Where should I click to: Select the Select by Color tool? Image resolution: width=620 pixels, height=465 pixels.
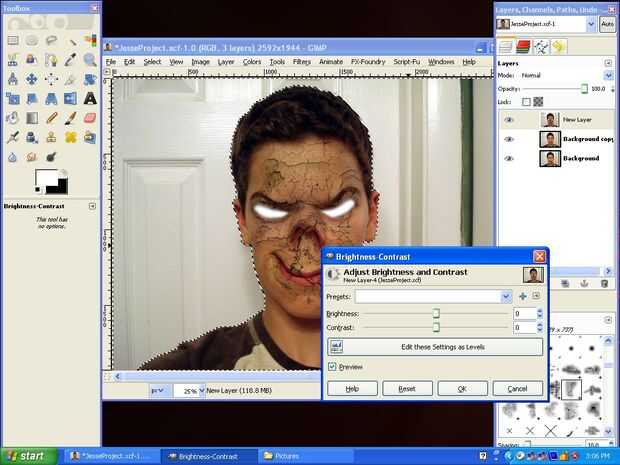coord(90,40)
